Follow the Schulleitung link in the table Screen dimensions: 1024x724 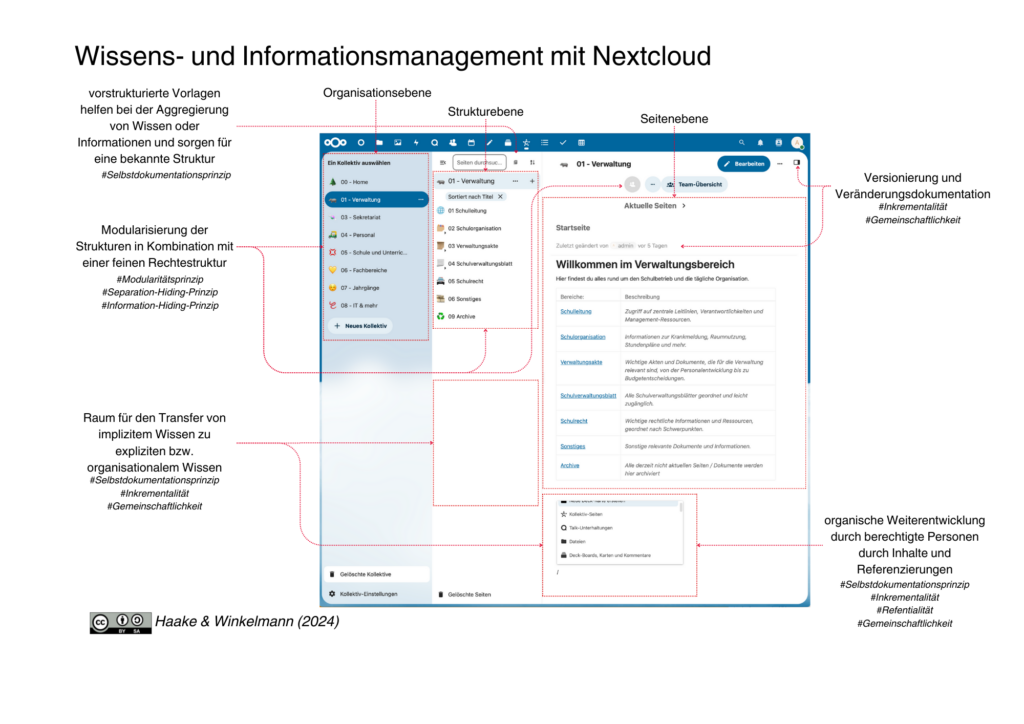576,311
